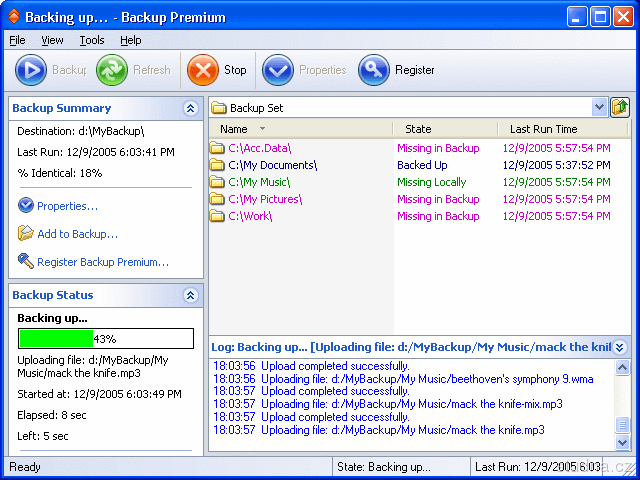Viewport: 640px width, 480px height.
Task: Click Register Backup Premium… link
Action: pos(103,262)
